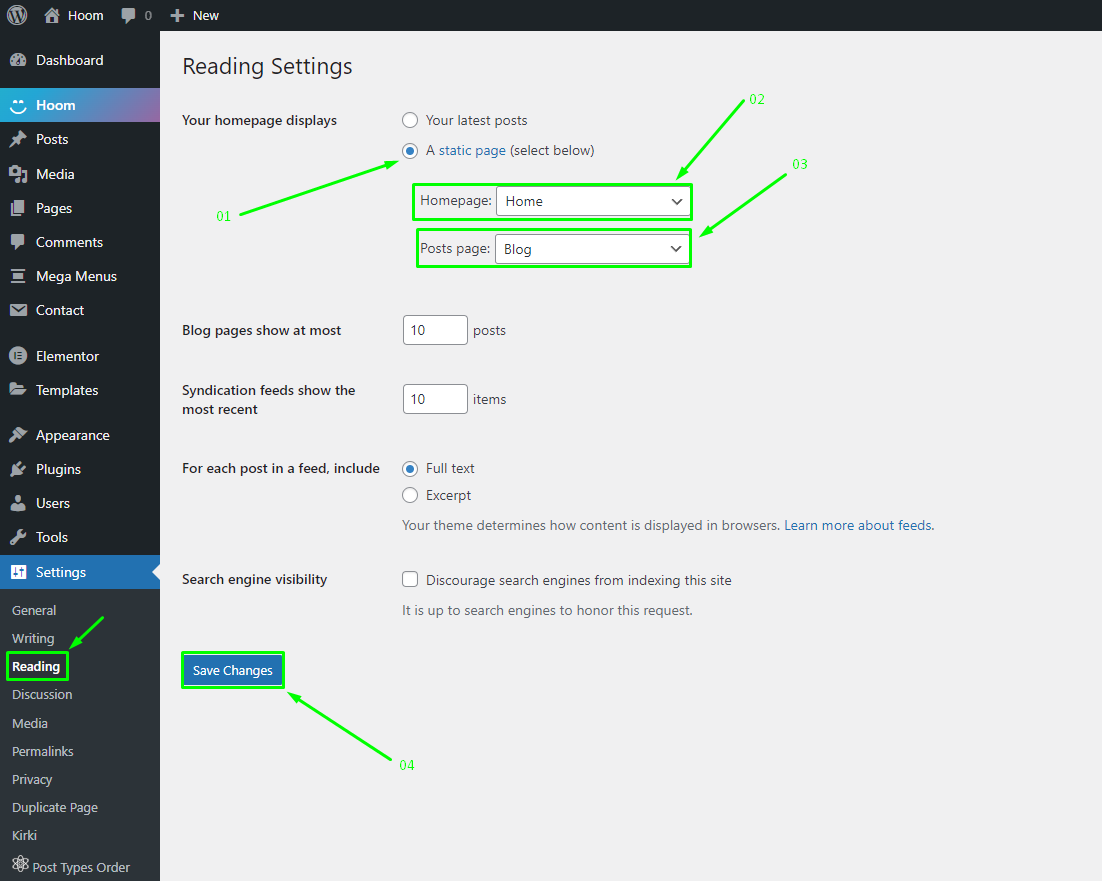1102x881 pixels.
Task: Open Permalinks settings submenu item
Action: [x=43, y=751]
